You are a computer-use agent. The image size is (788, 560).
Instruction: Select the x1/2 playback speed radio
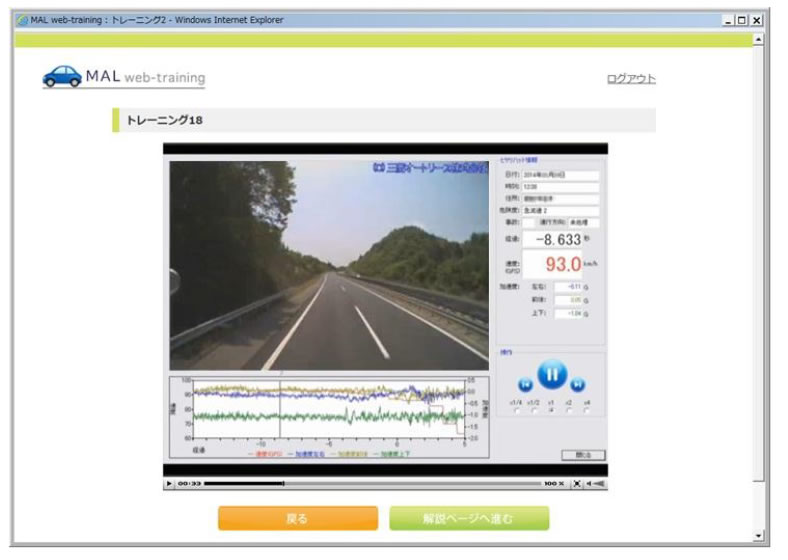[534, 411]
